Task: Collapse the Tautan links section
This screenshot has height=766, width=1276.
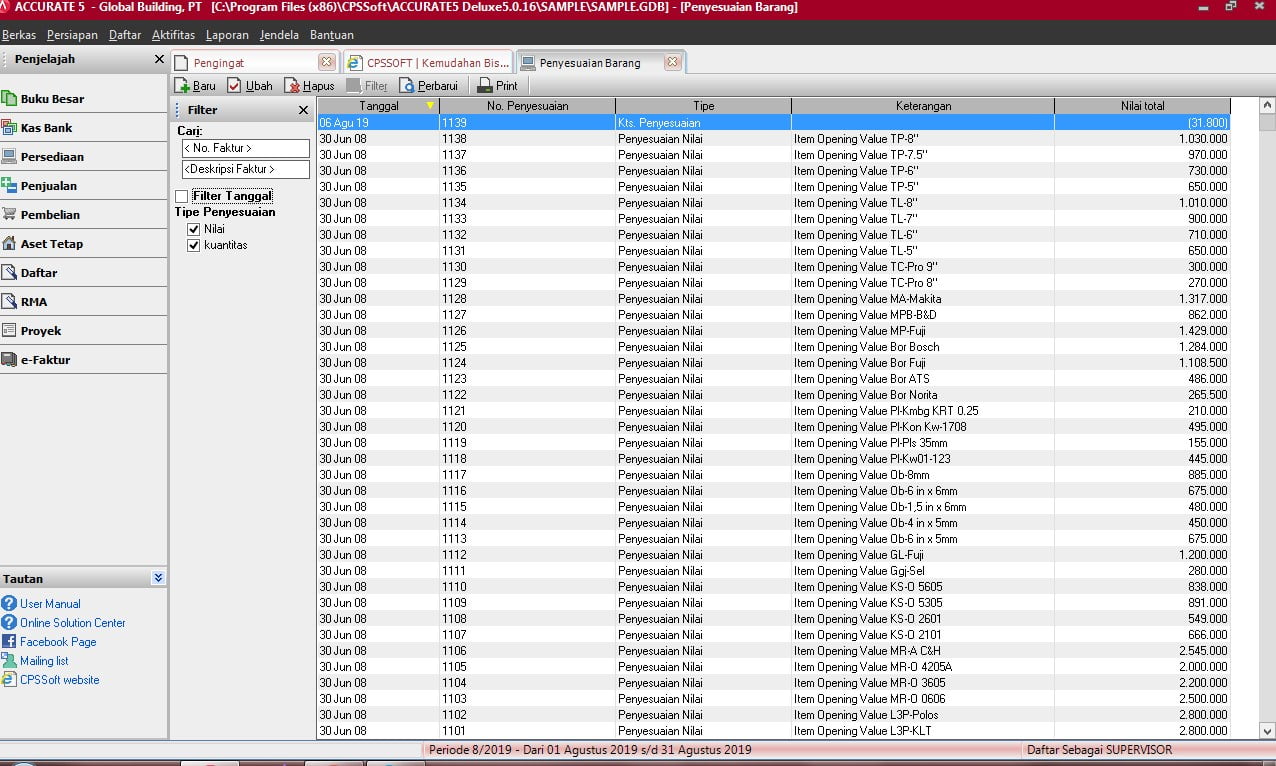Action: [x=158, y=578]
